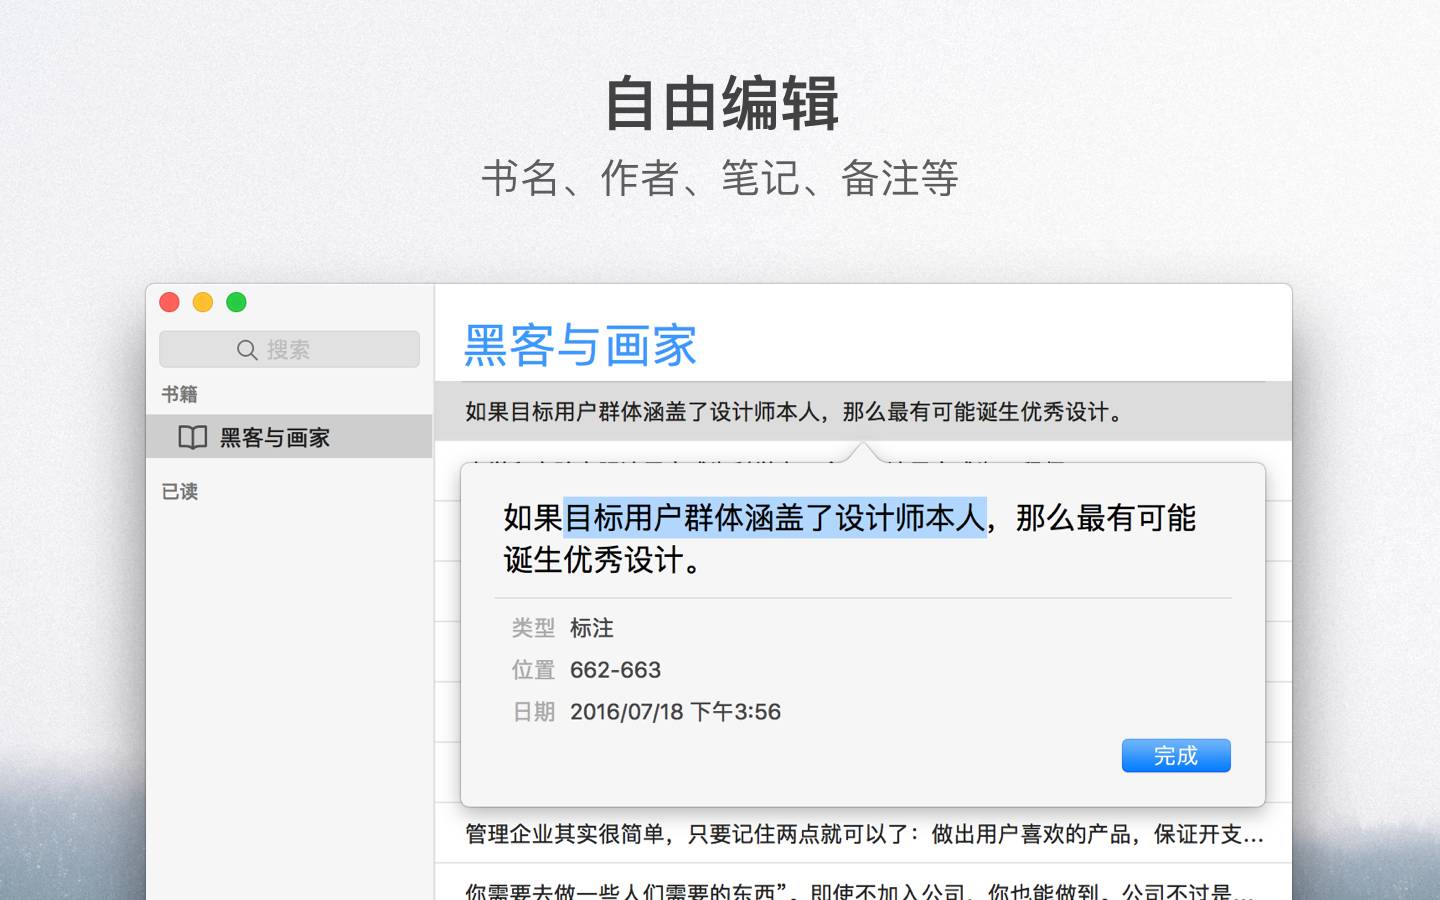The height and width of the screenshot is (900, 1440).
Task: Click the book icon beside 黑客与画家
Action: coord(193,437)
